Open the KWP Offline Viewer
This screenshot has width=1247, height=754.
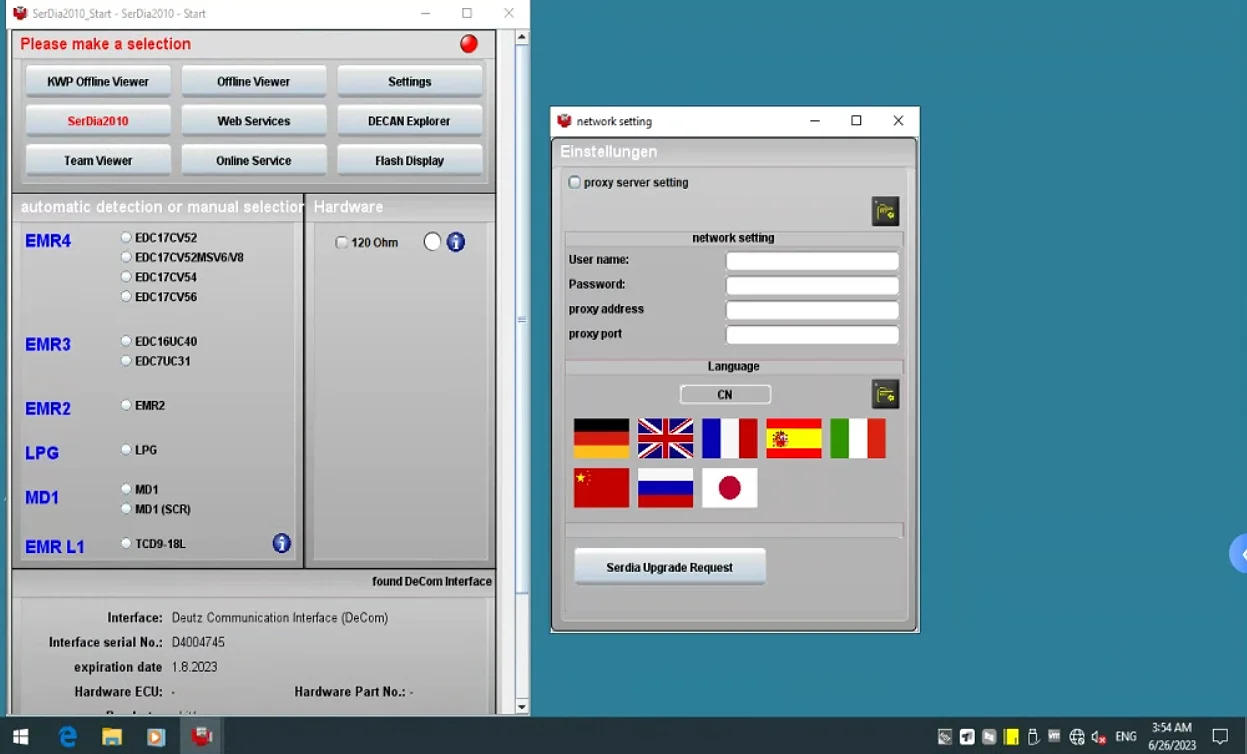[x=98, y=82]
